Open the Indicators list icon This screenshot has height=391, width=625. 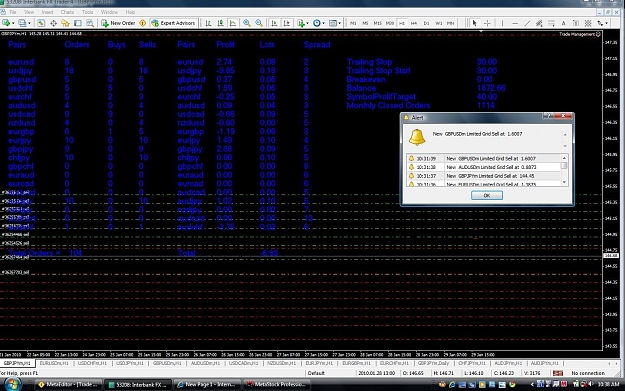pyautogui.click(x=301, y=23)
